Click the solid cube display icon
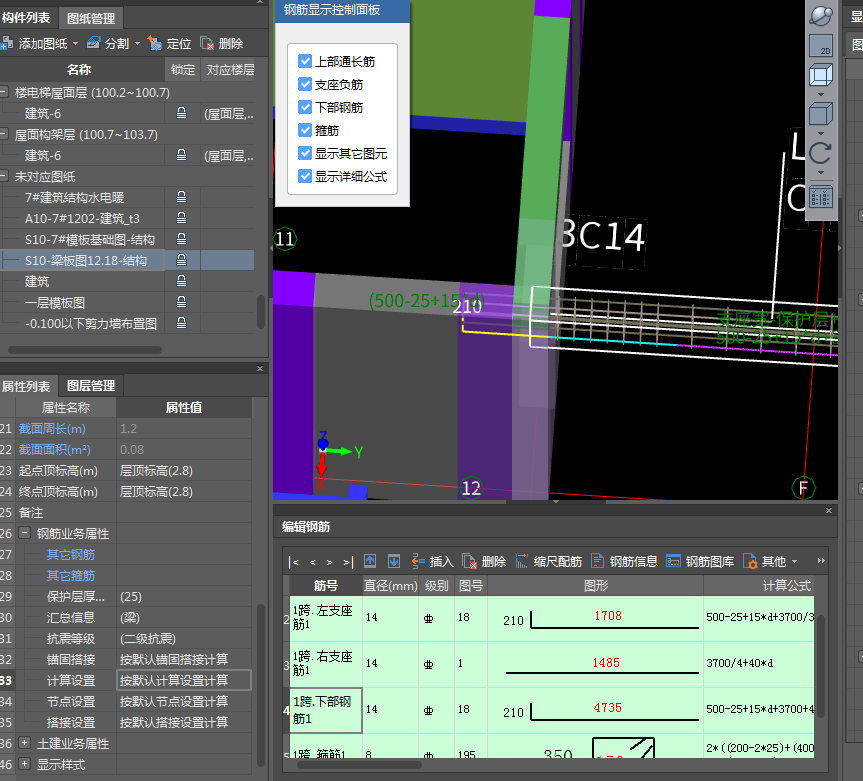863x781 pixels. 821,114
